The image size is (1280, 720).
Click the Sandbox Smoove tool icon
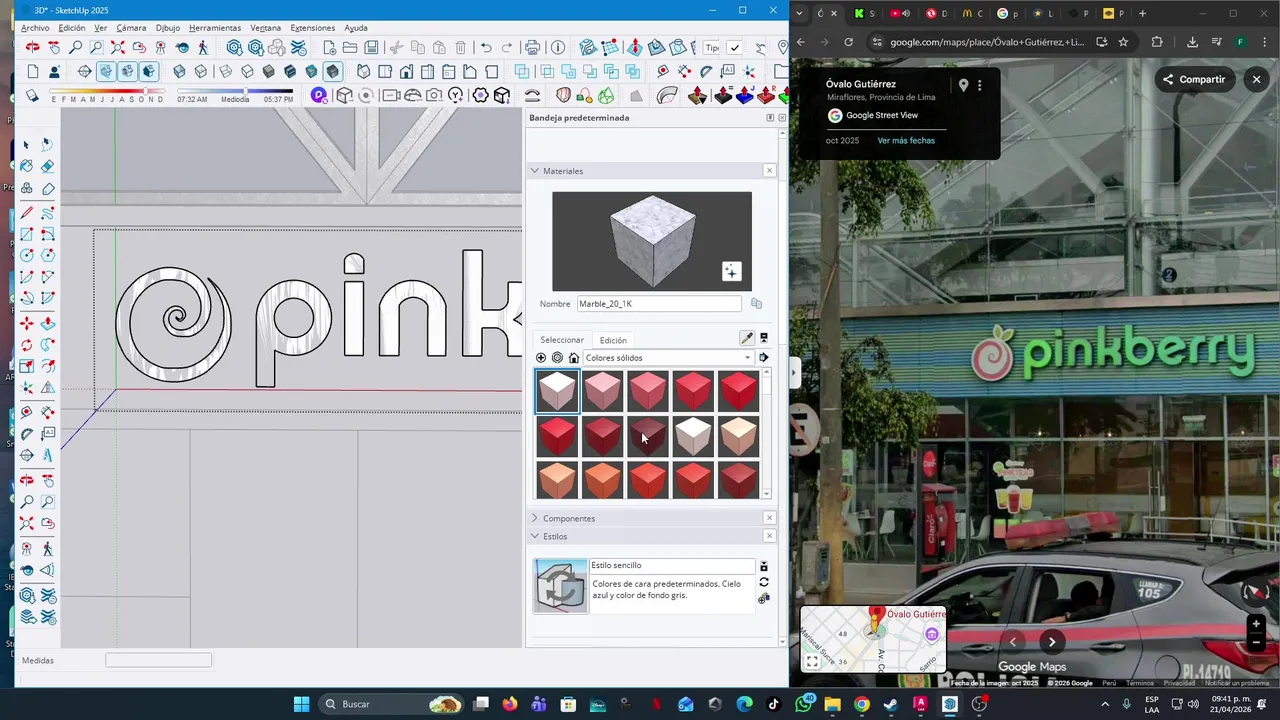pyautogui.click(x=634, y=47)
